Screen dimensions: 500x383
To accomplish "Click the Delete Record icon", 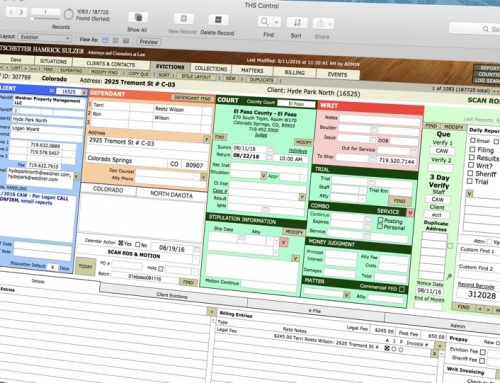I will (x=218, y=20).
